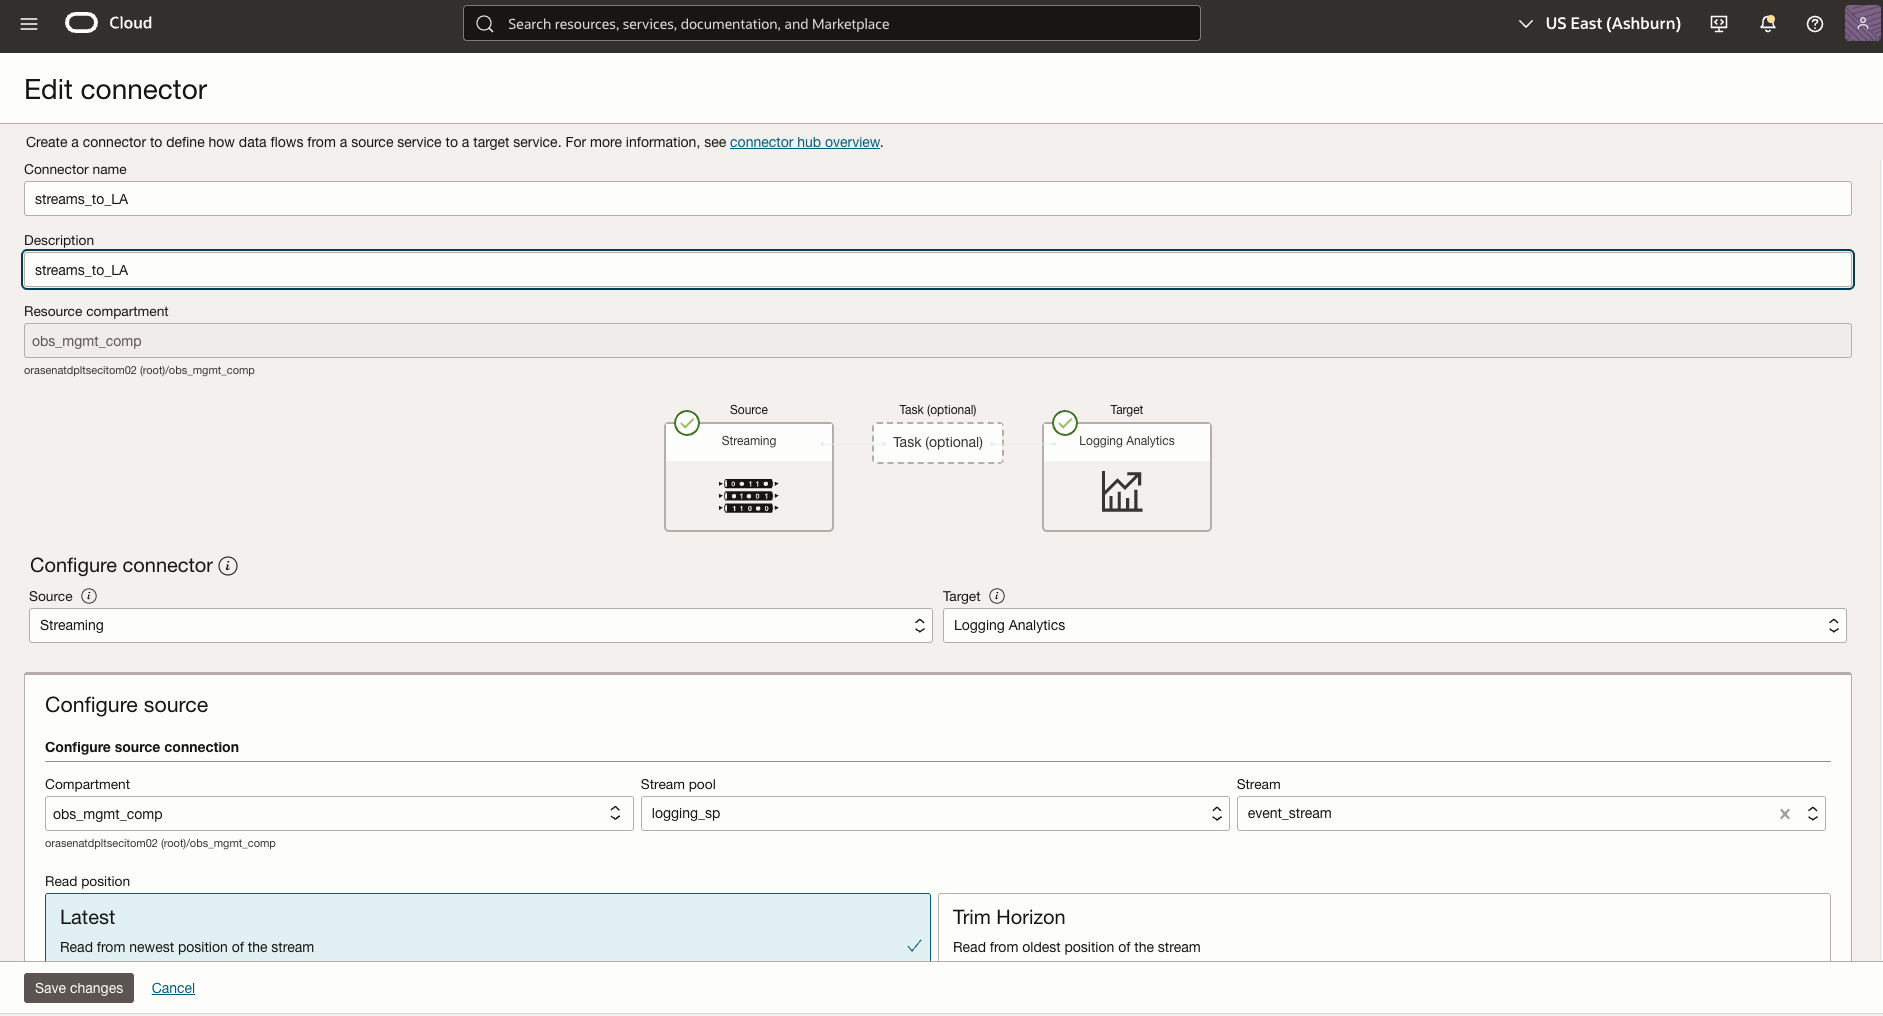Open Cloud Shell from the top bar
This screenshot has width=1883, height=1016.
[1718, 23]
